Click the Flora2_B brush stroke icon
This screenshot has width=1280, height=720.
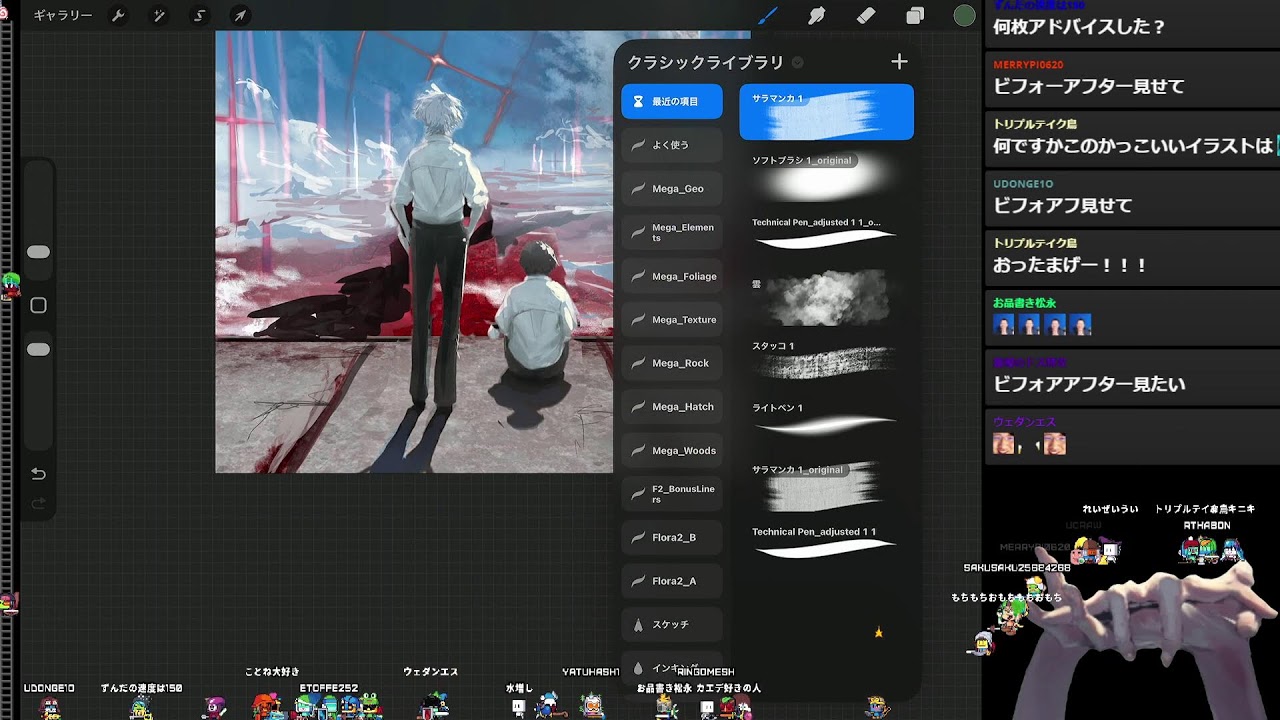pyautogui.click(x=638, y=537)
